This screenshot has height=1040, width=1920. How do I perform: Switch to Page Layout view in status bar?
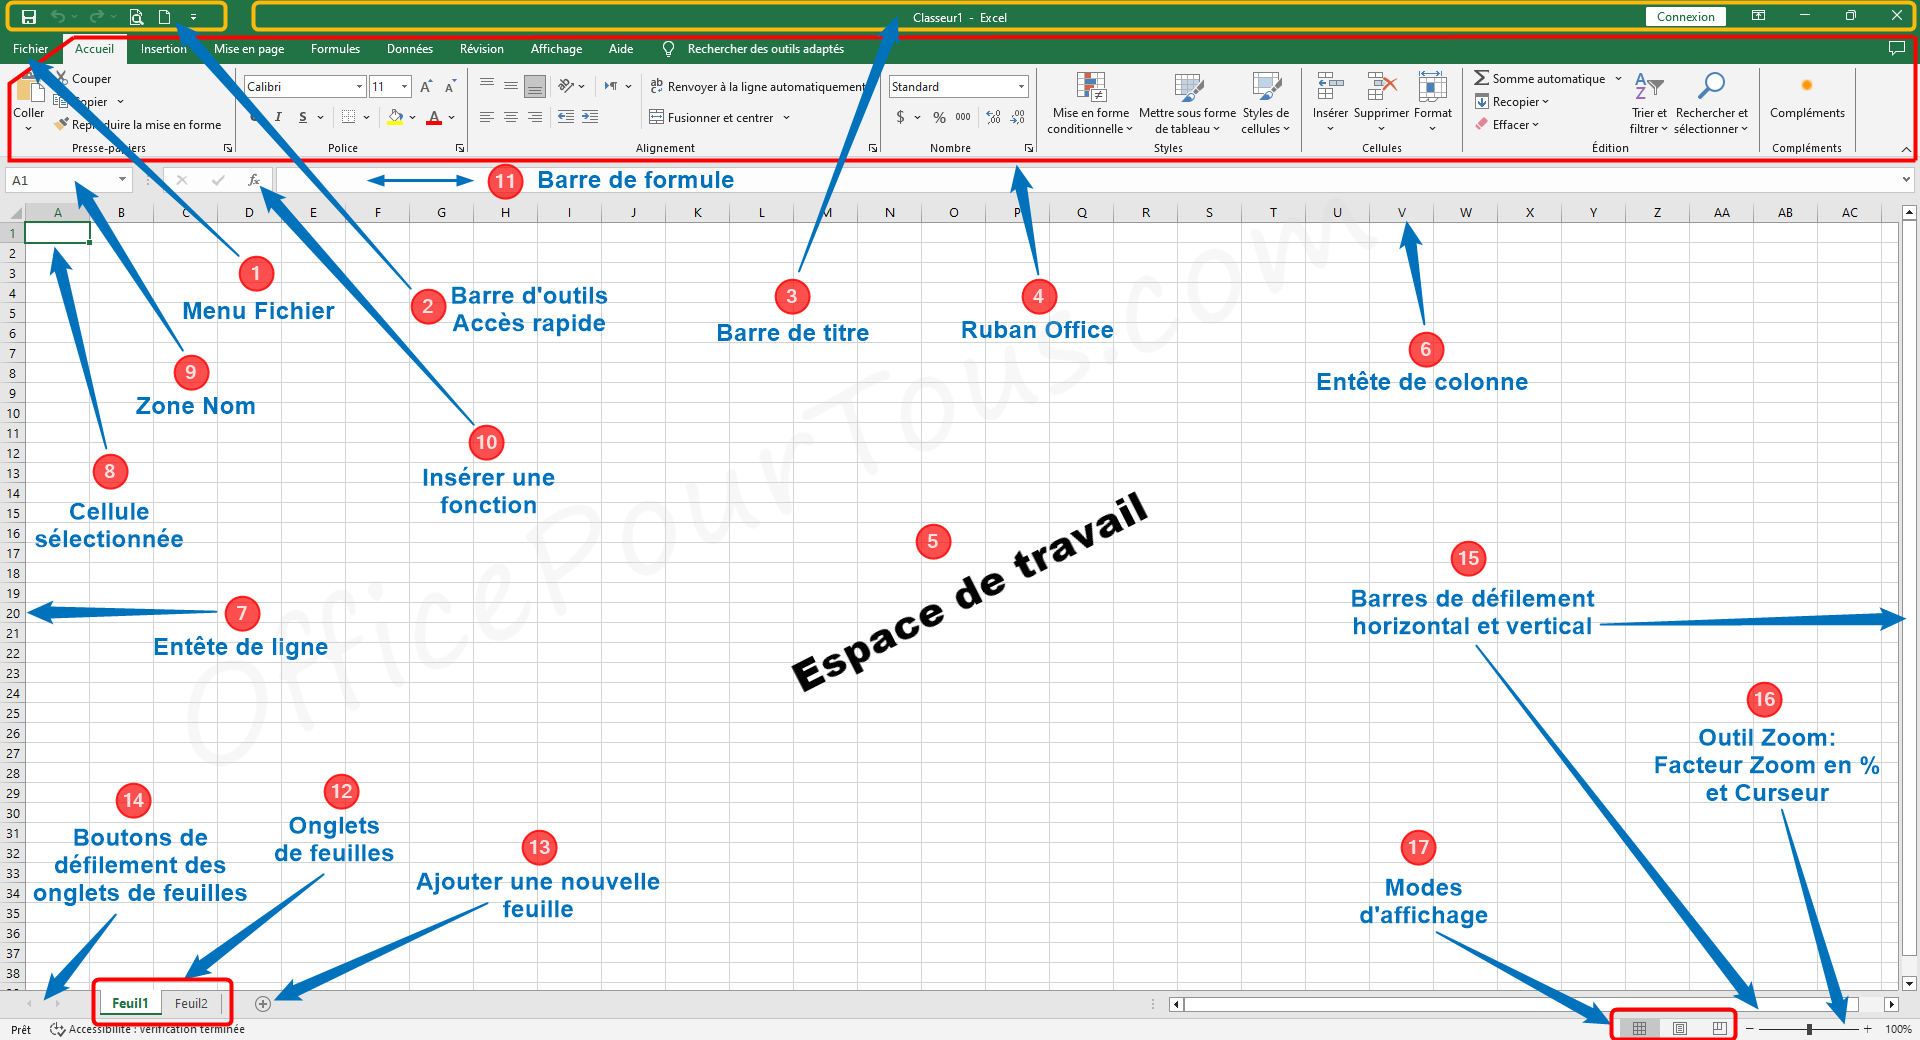click(x=1680, y=1028)
